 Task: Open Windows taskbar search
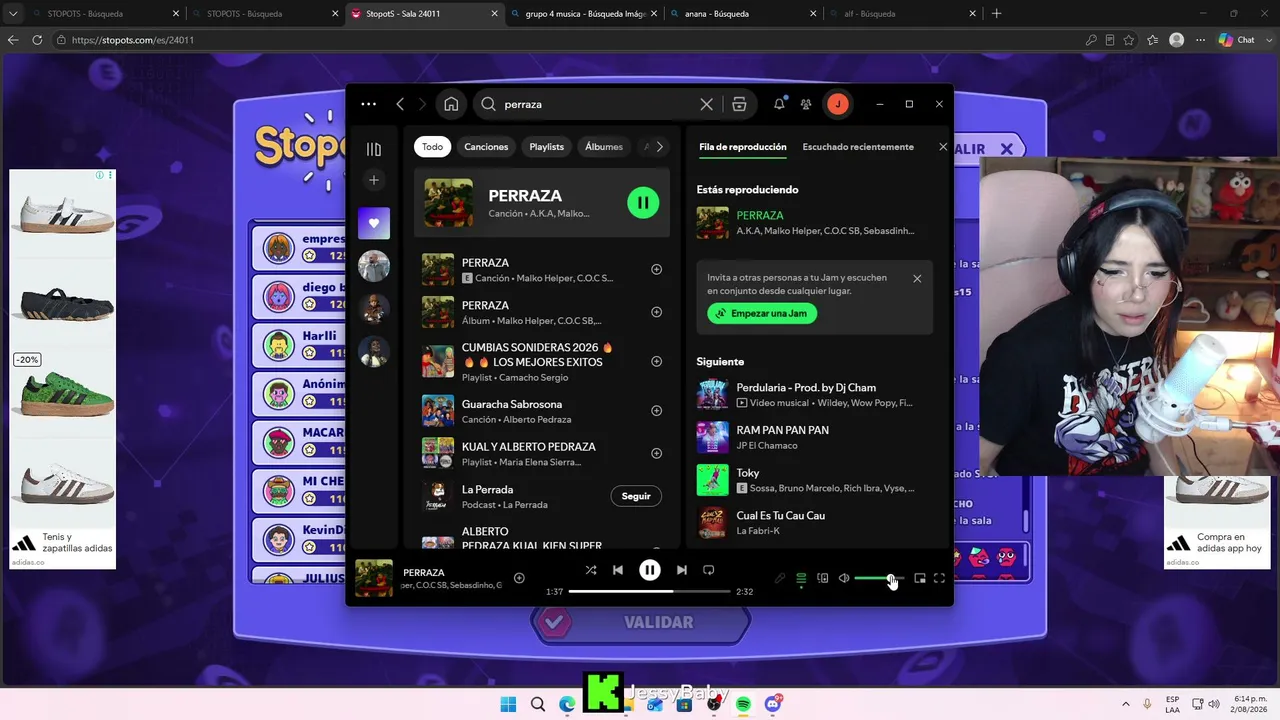tap(538, 704)
